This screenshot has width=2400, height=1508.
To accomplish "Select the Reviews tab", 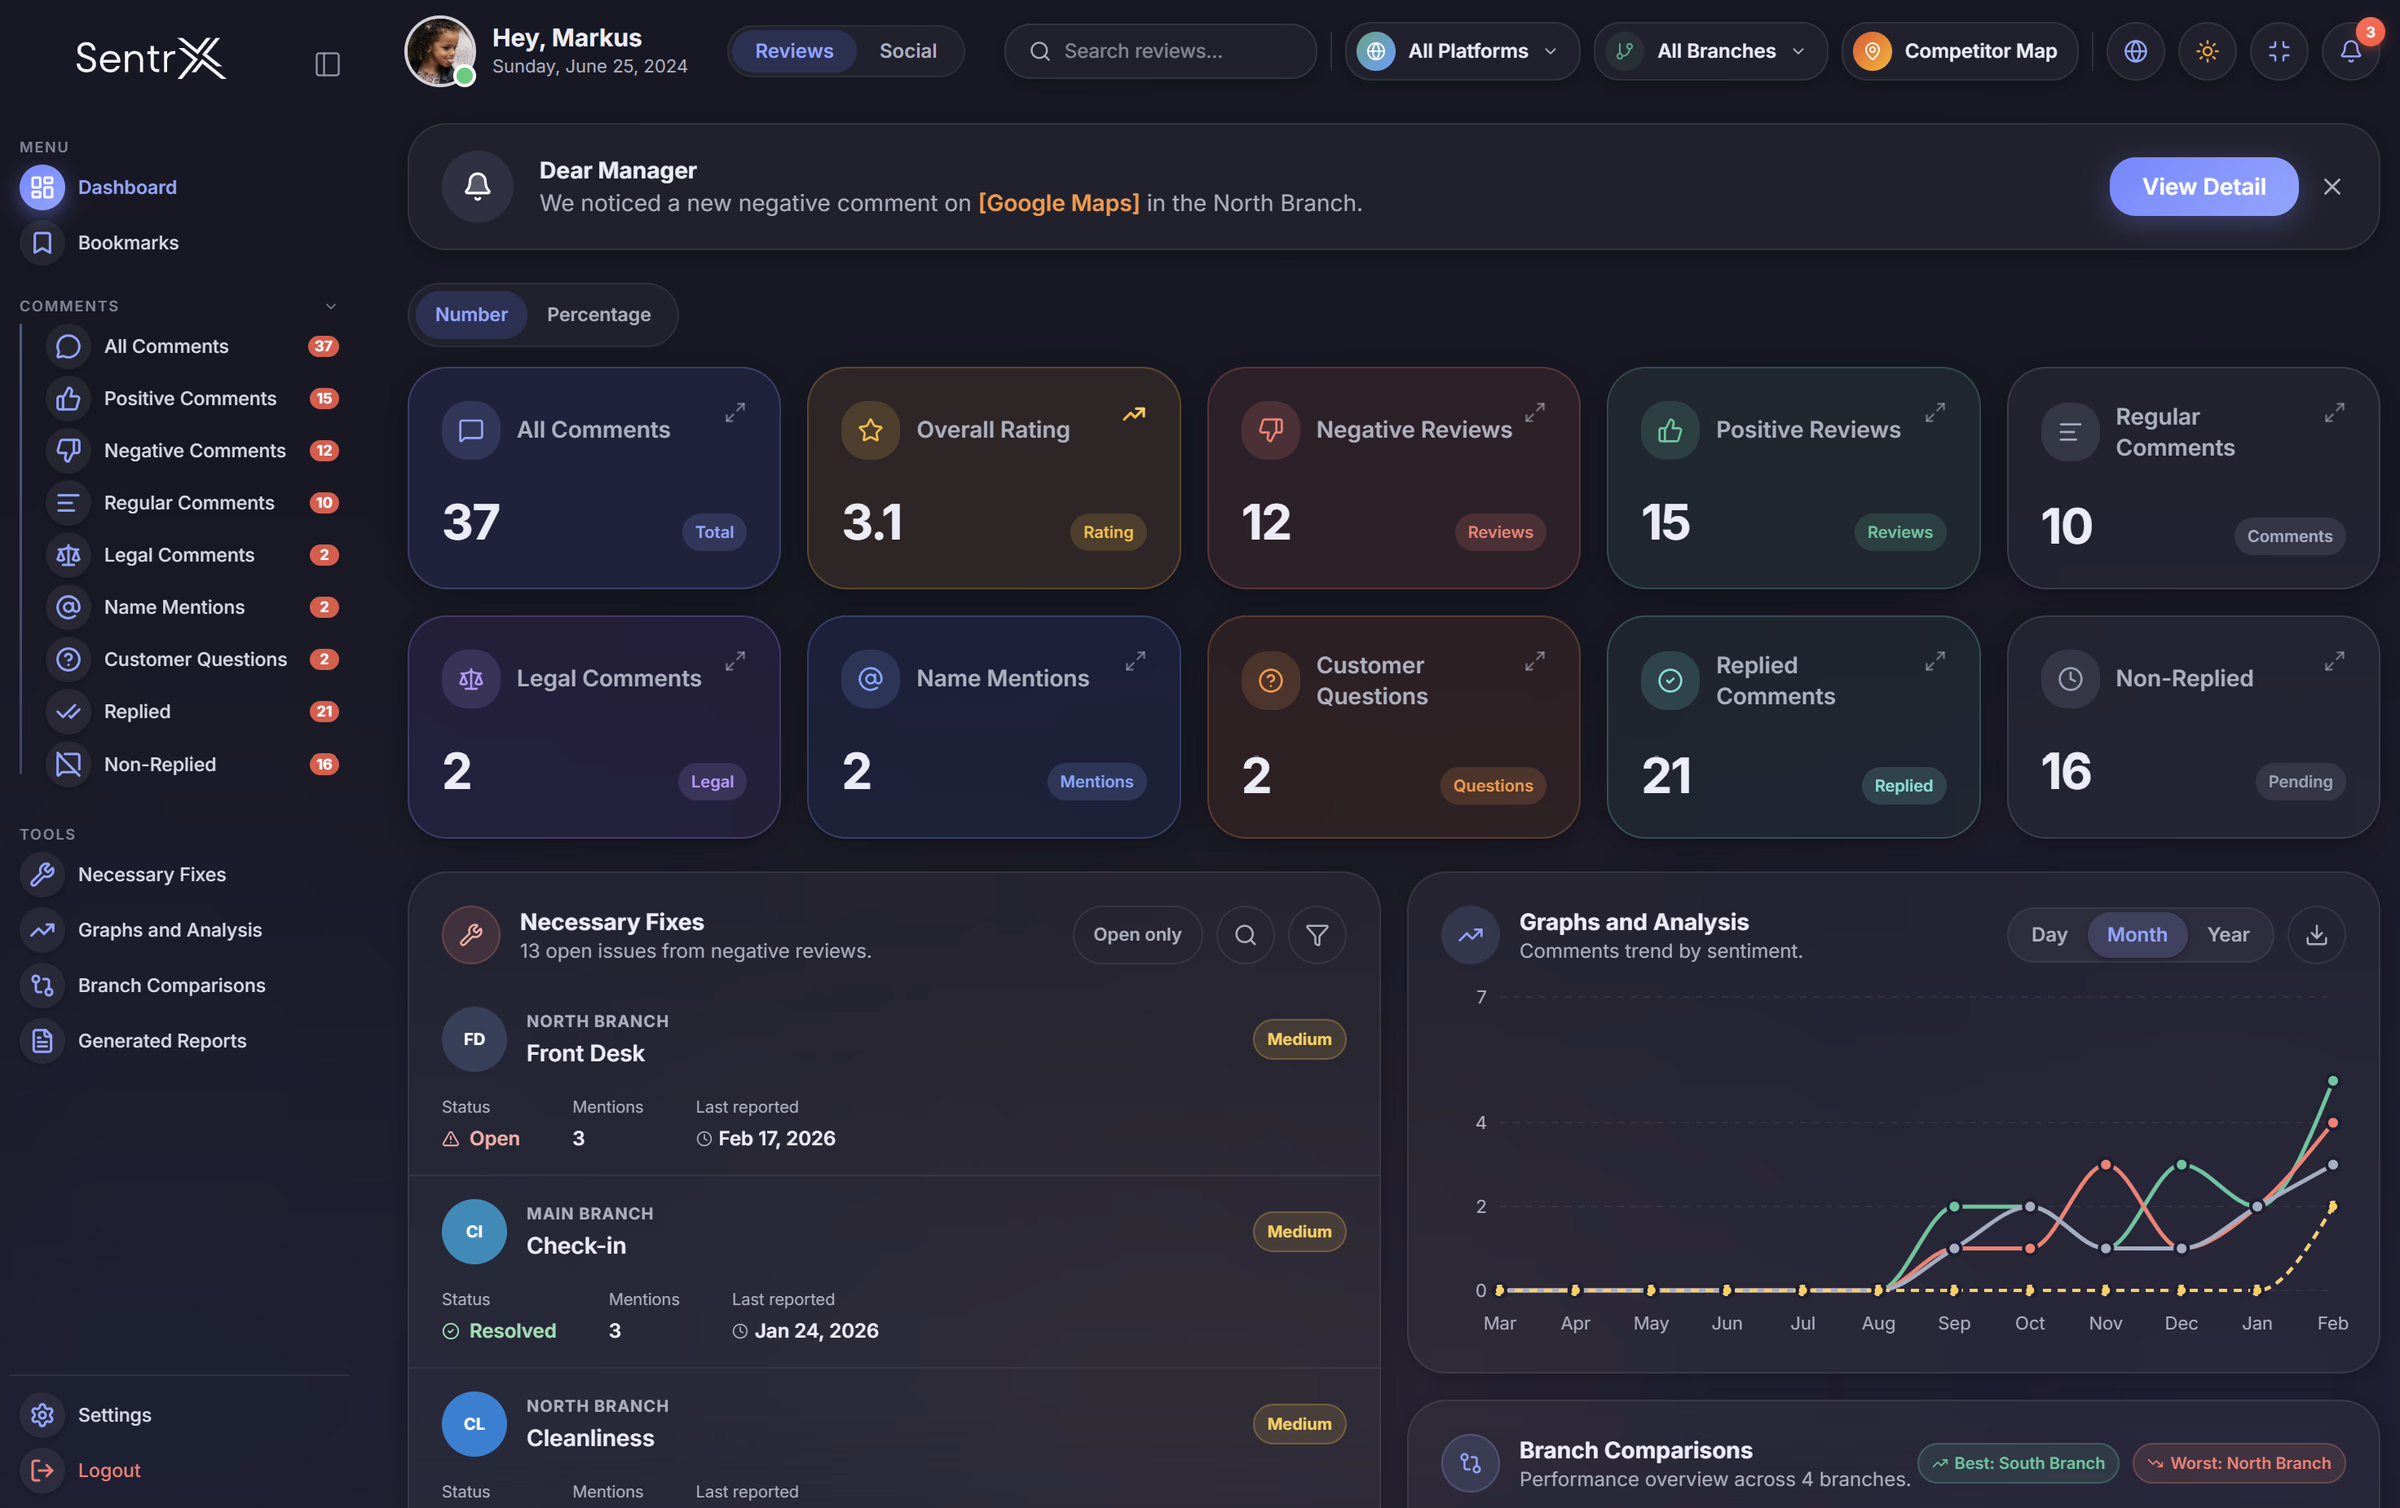I will 794,51.
